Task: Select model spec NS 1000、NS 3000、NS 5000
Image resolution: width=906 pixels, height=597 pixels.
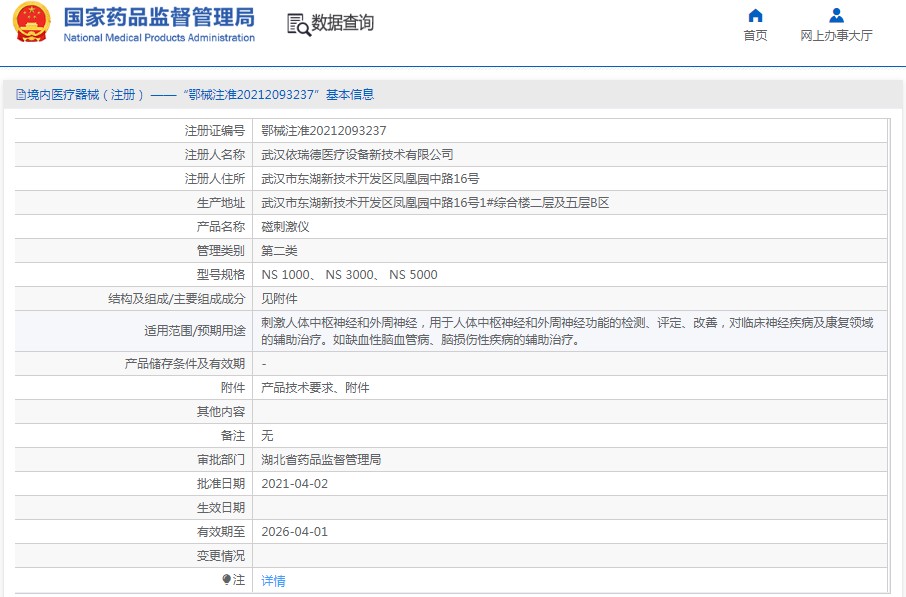Action: point(350,275)
